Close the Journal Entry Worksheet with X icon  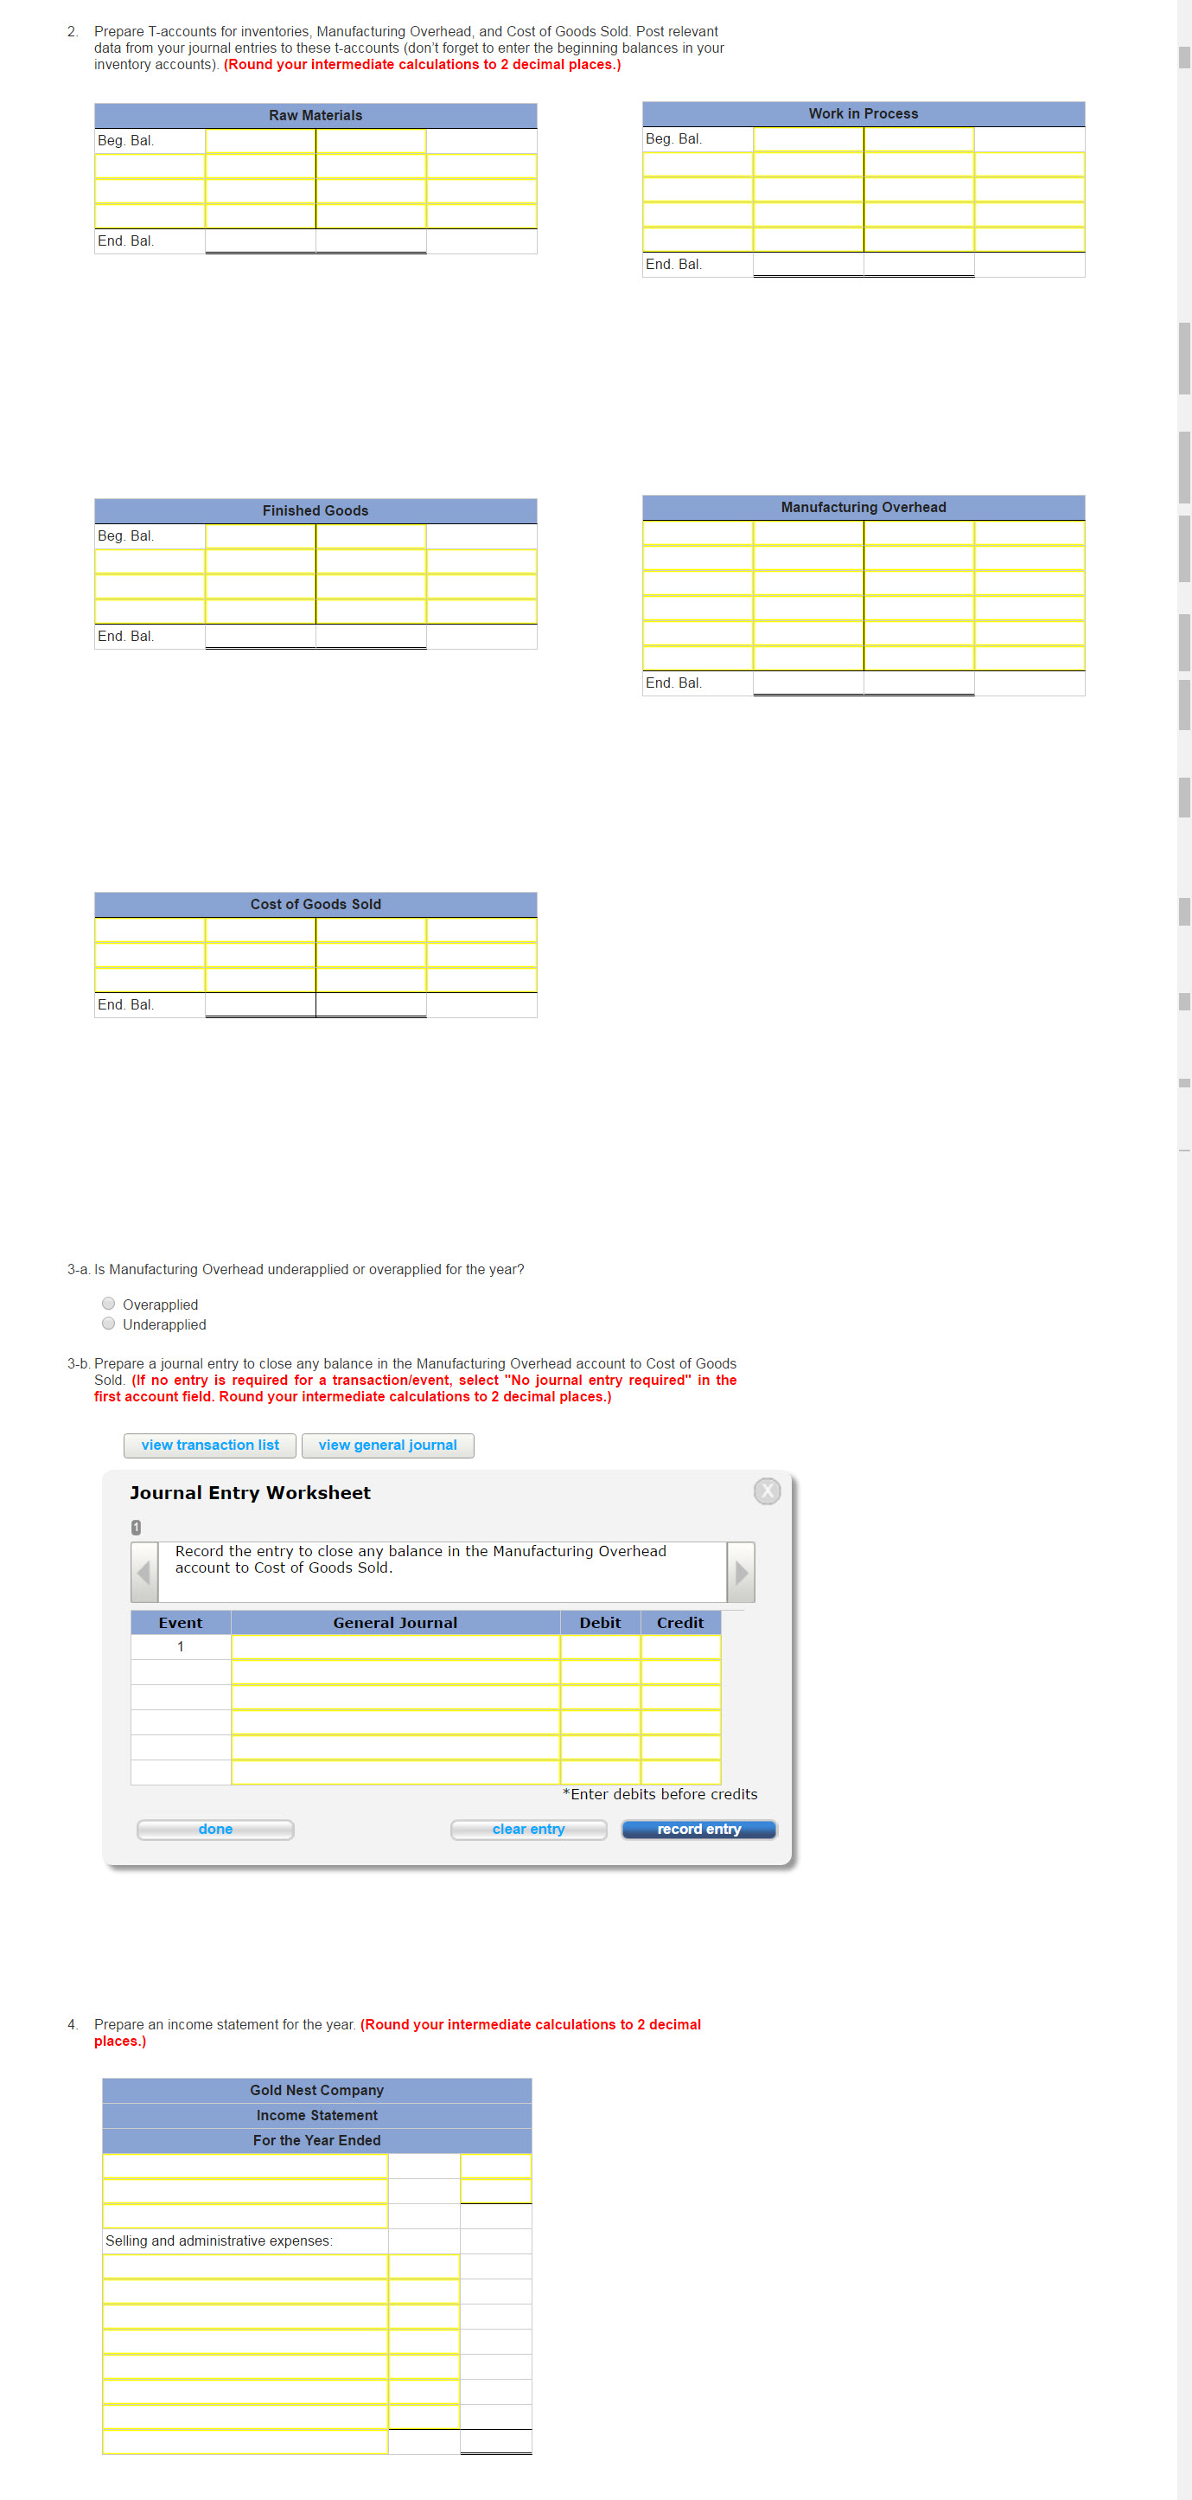[767, 1490]
